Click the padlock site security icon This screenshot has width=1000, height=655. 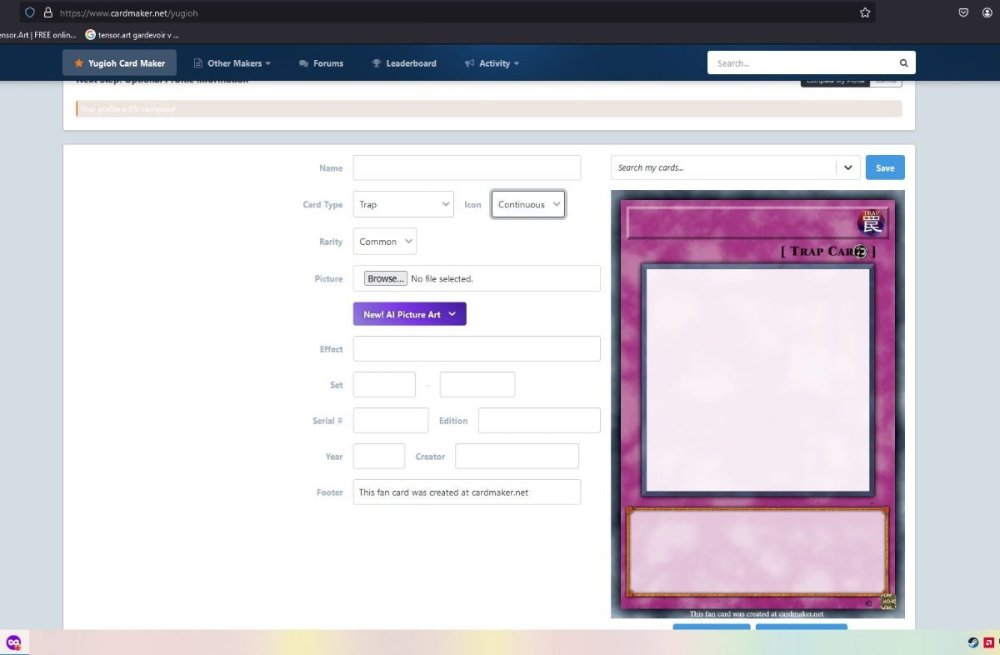(x=47, y=13)
